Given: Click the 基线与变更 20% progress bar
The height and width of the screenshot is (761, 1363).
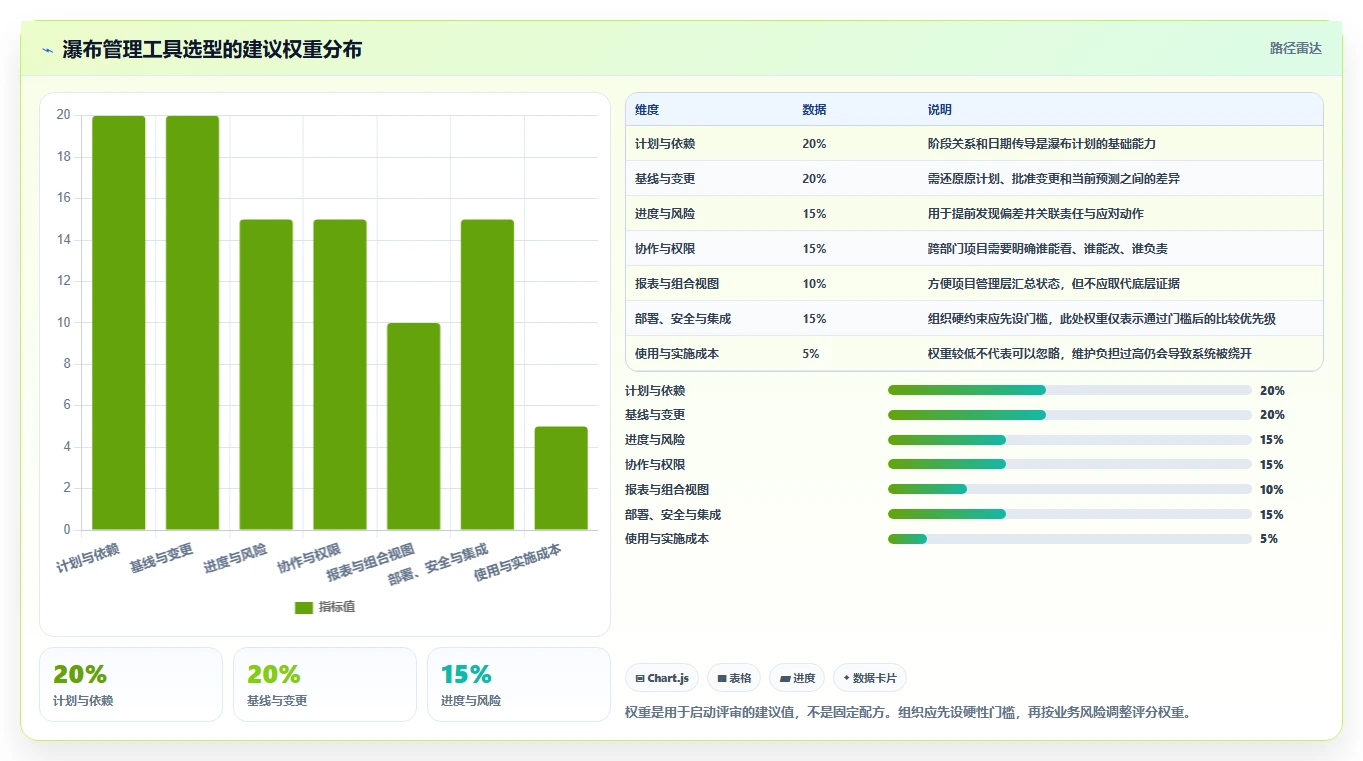Looking at the screenshot, I should tap(1070, 415).
